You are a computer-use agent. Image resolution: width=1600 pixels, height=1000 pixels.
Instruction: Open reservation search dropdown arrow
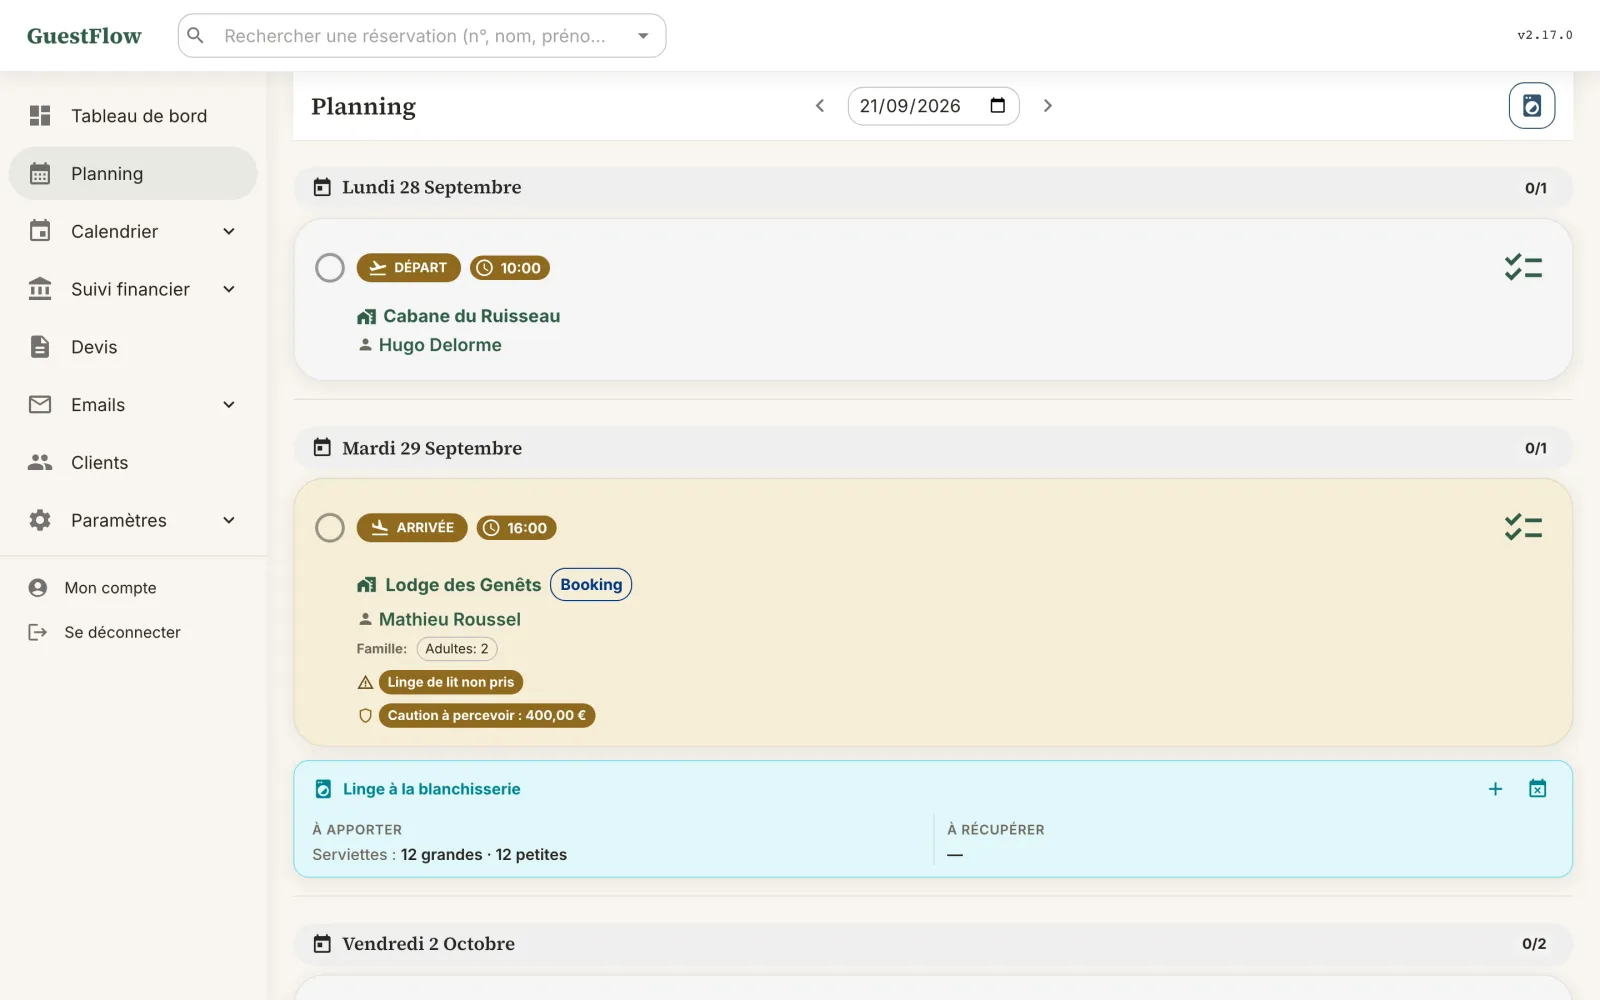[x=643, y=36]
